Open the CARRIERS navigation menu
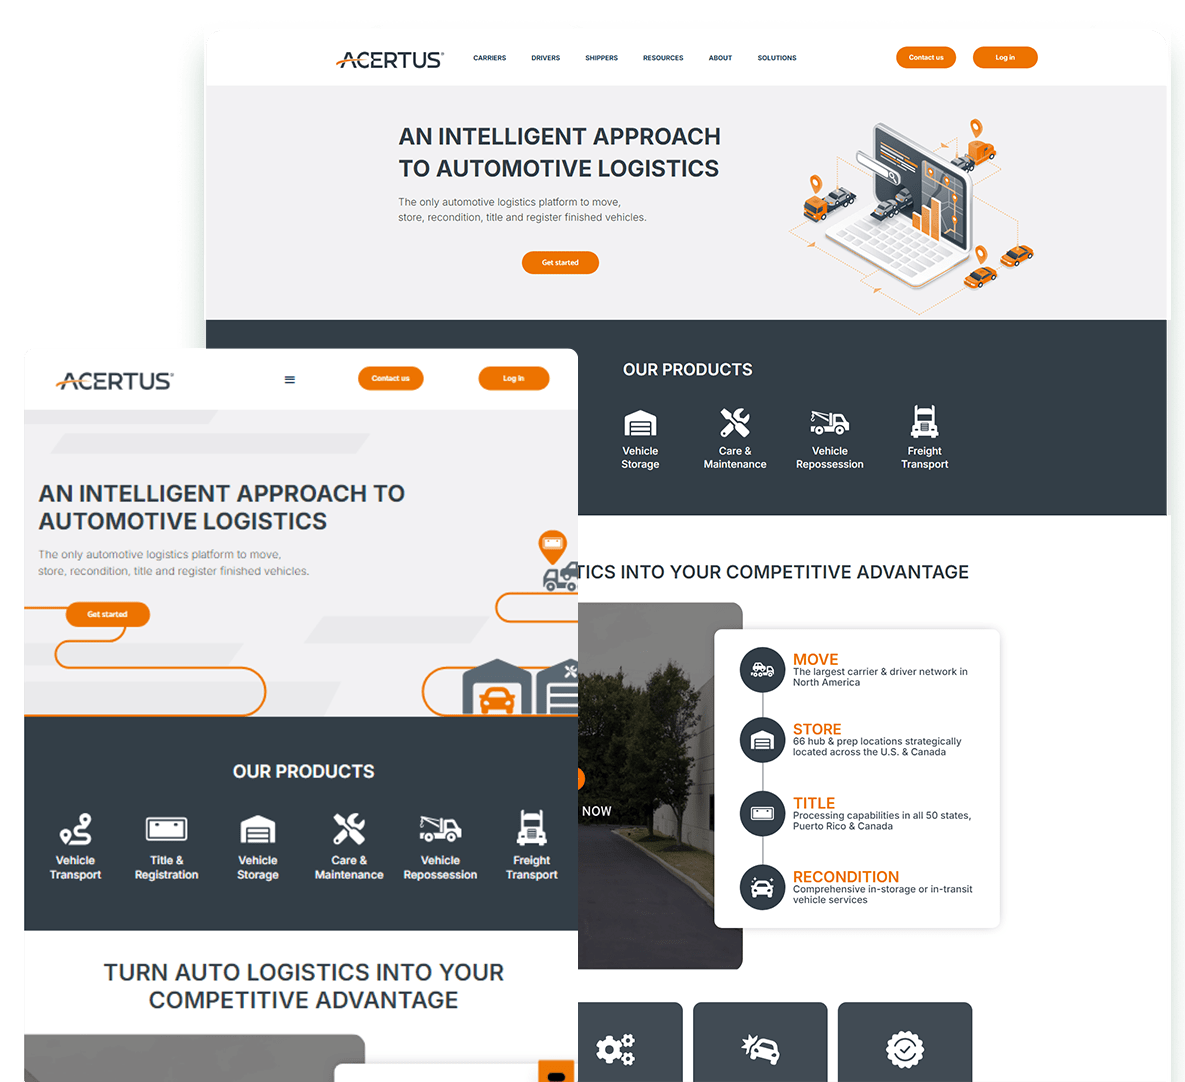1185x1082 pixels. [x=489, y=58]
